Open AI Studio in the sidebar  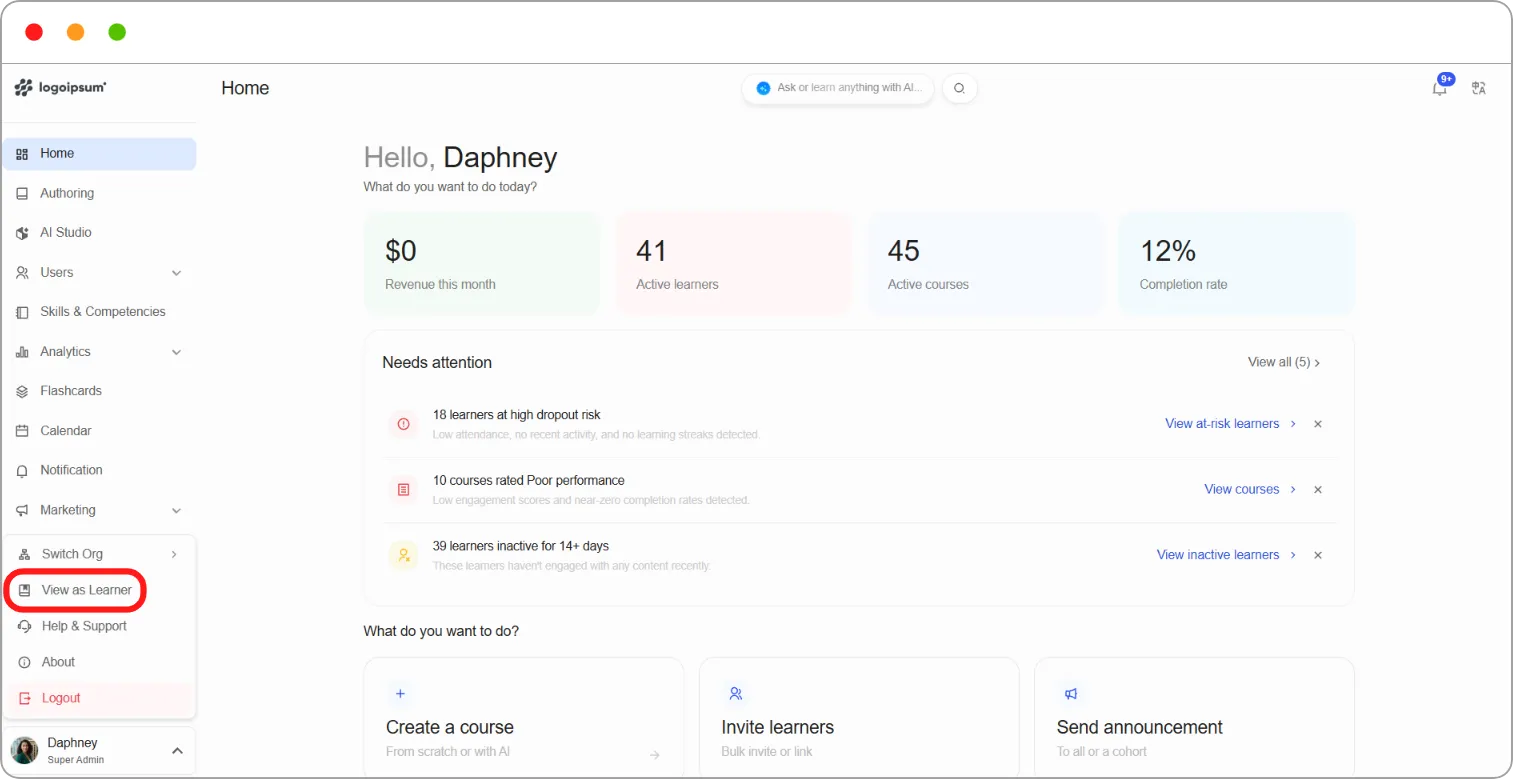point(99,232)
